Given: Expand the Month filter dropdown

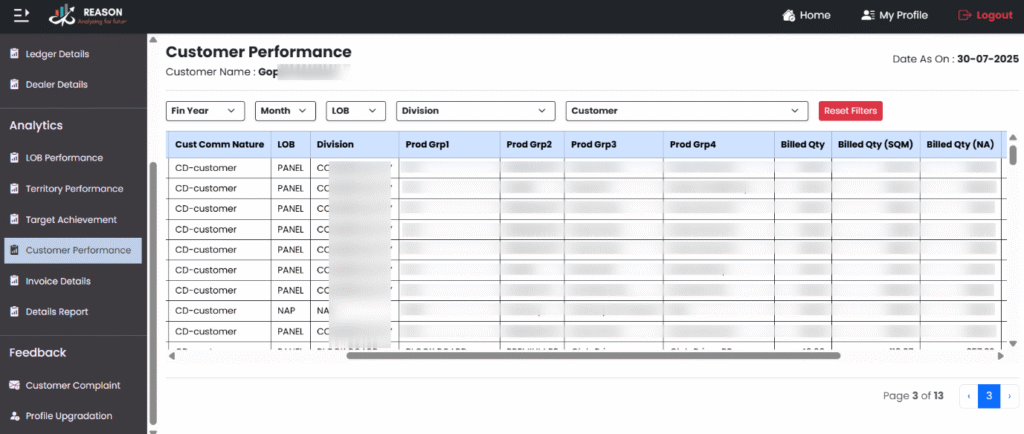Looking at the screenshot, I should click(285, 111).
